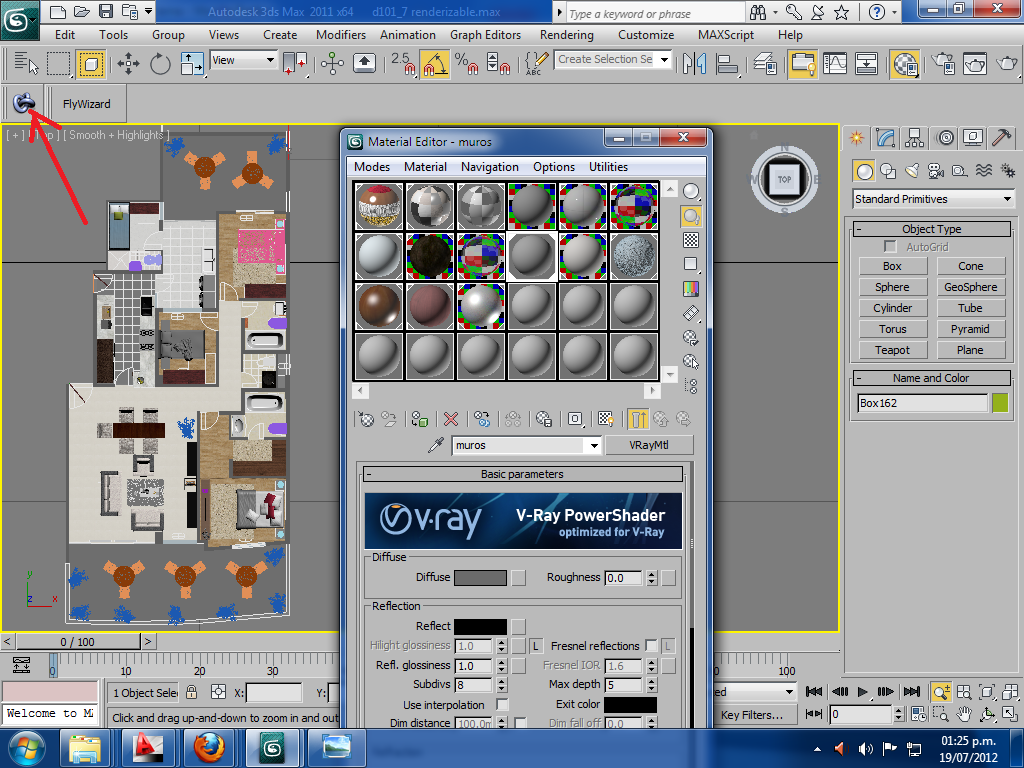This screenshot has height=768, width=1024.
Task: Select the Cameras category icon
Action: 936,171
